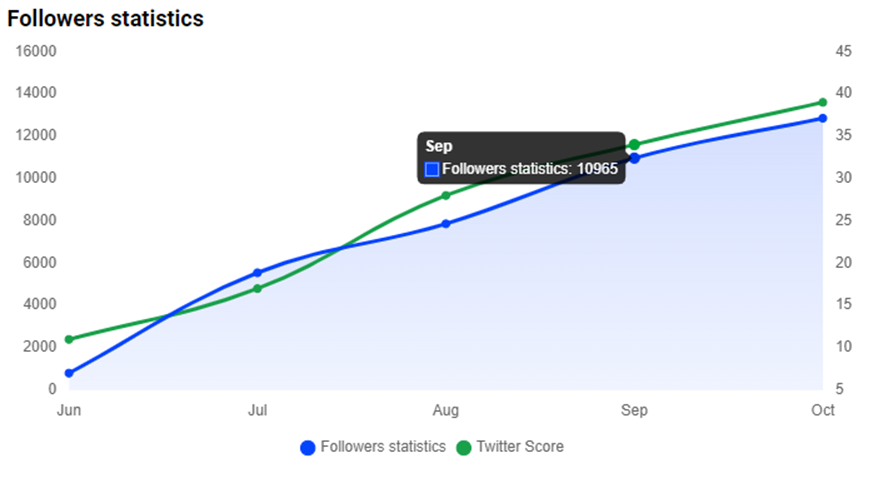Screen dimensions: 873x478
Task: Click the Sep label on the x-axis
Action: (634, 410)
